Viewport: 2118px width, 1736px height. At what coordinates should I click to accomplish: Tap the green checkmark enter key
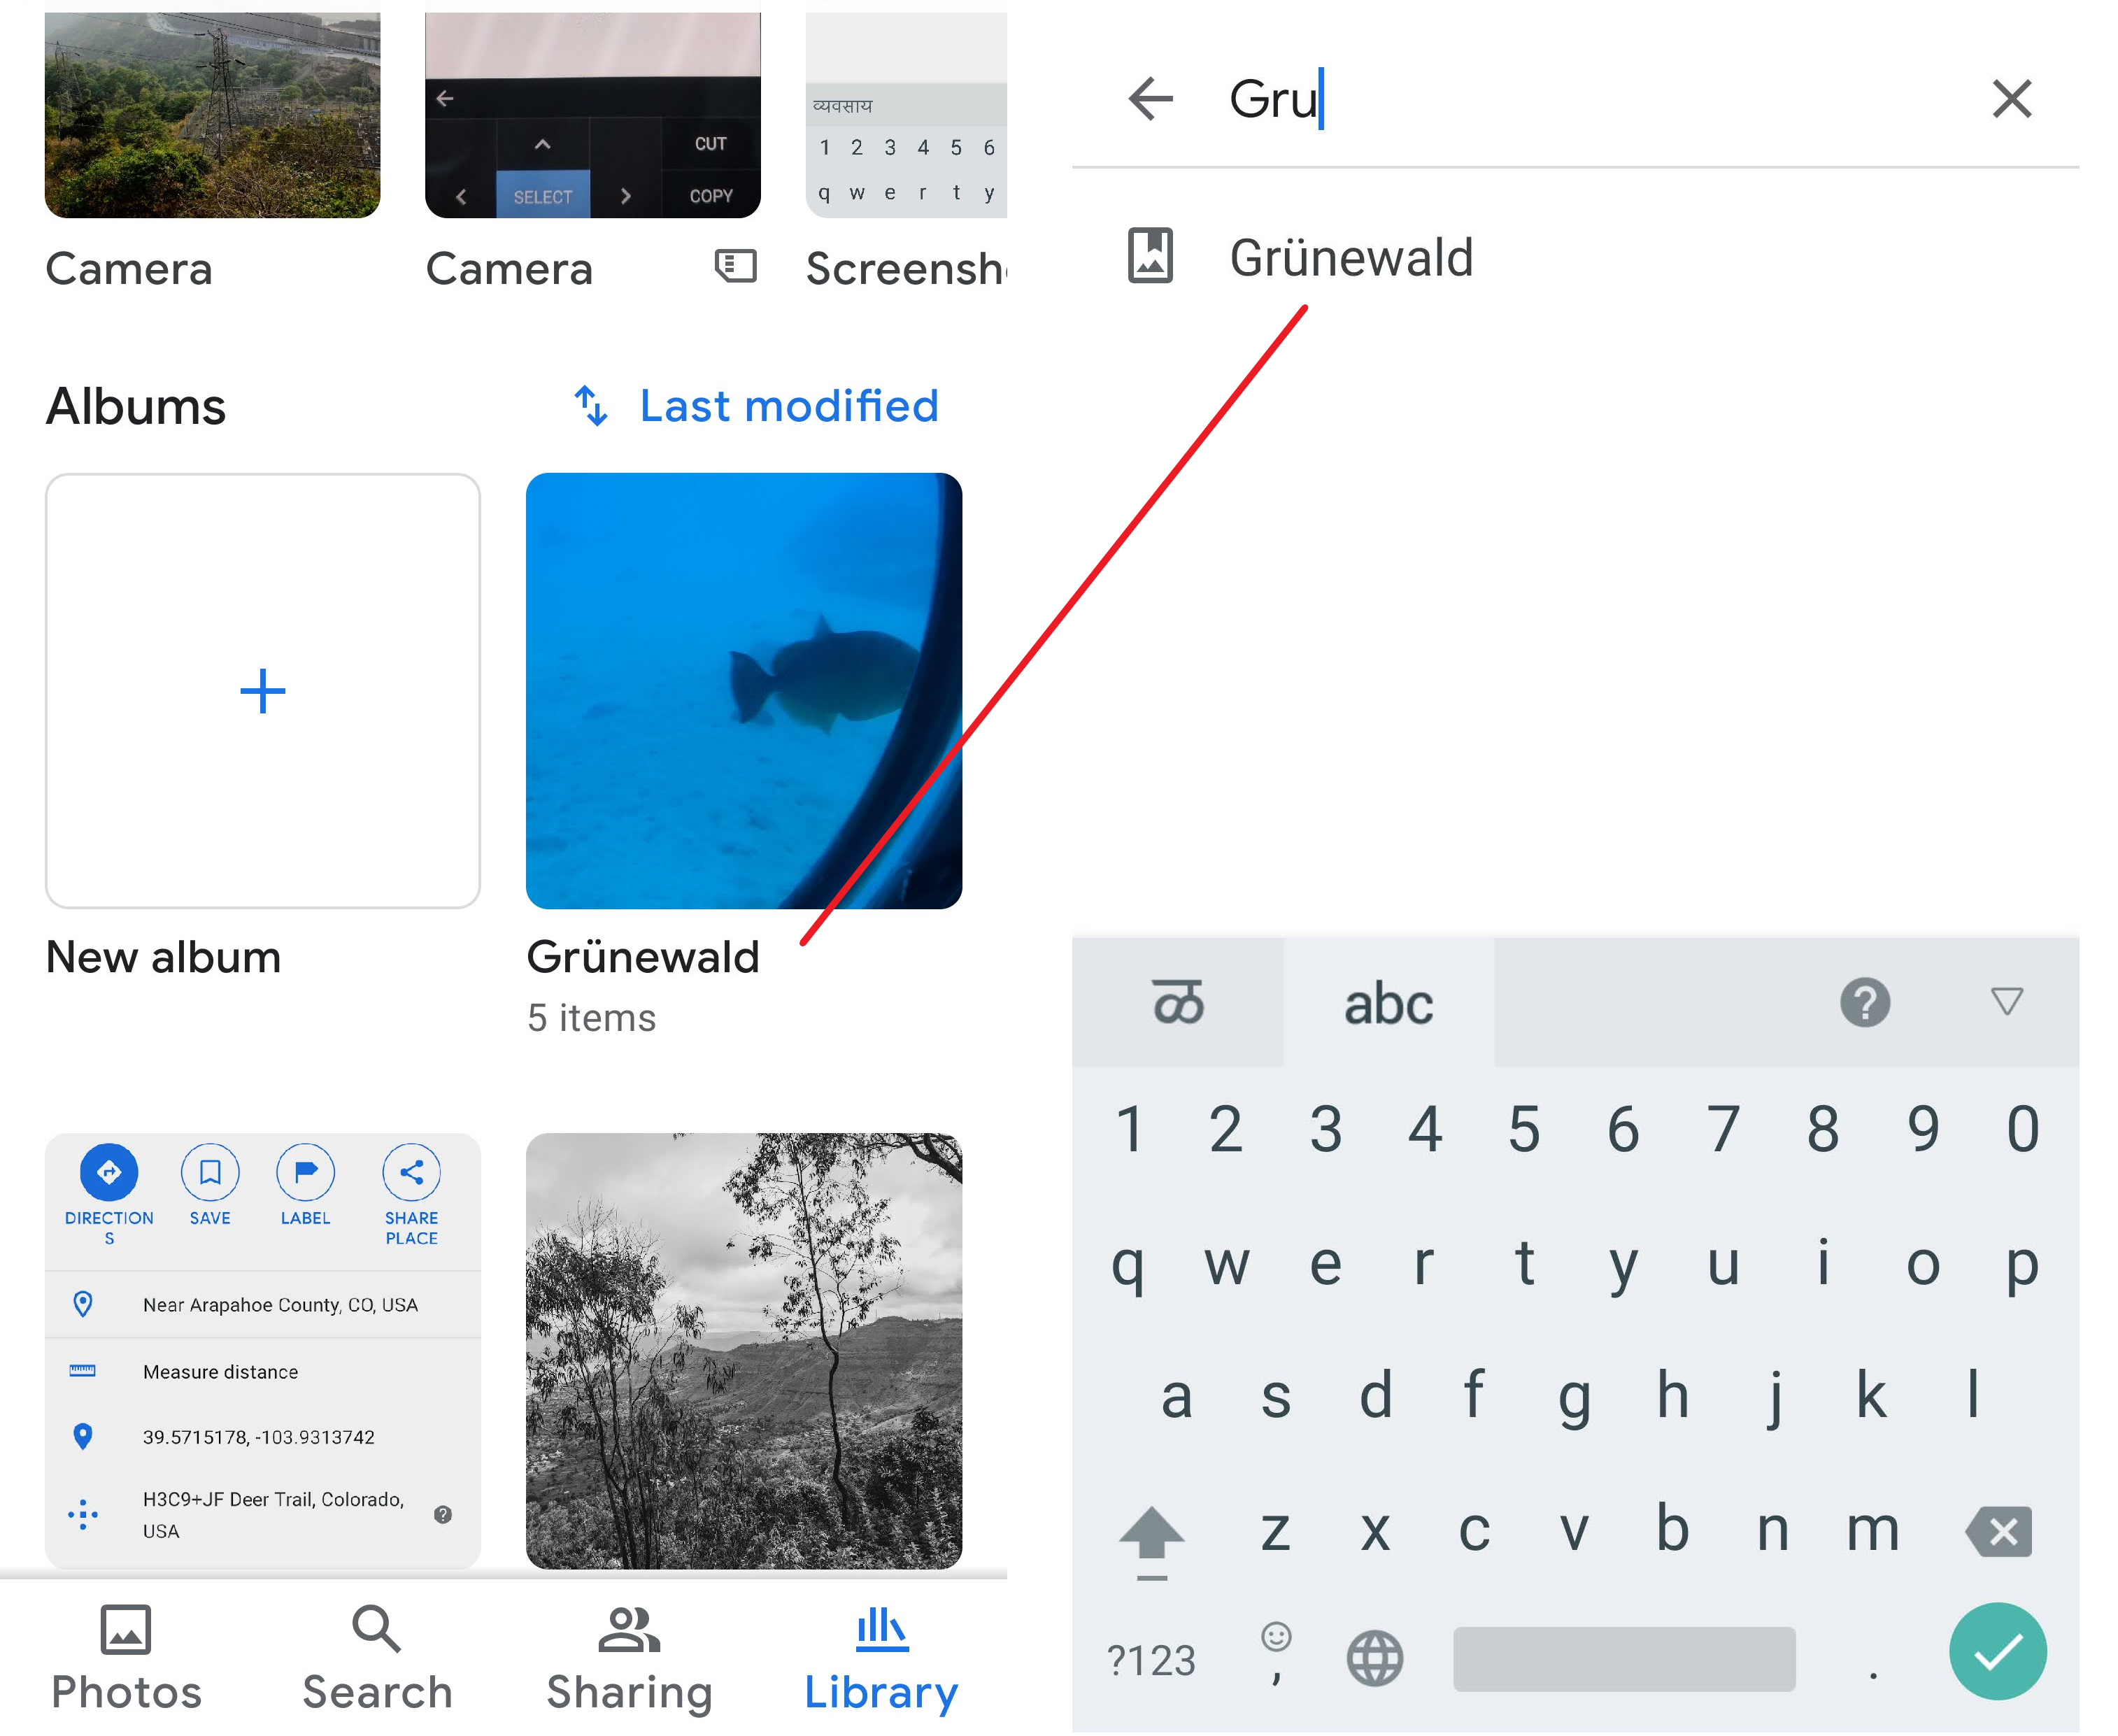[x=1997, y=1651]
